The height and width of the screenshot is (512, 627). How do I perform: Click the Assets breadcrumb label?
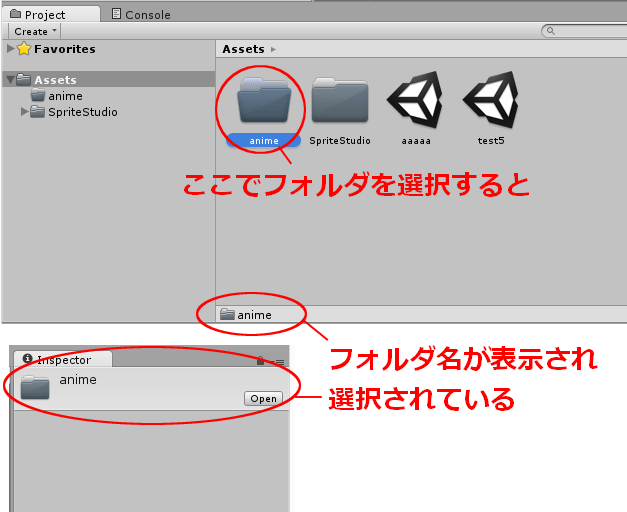[243, 49]
